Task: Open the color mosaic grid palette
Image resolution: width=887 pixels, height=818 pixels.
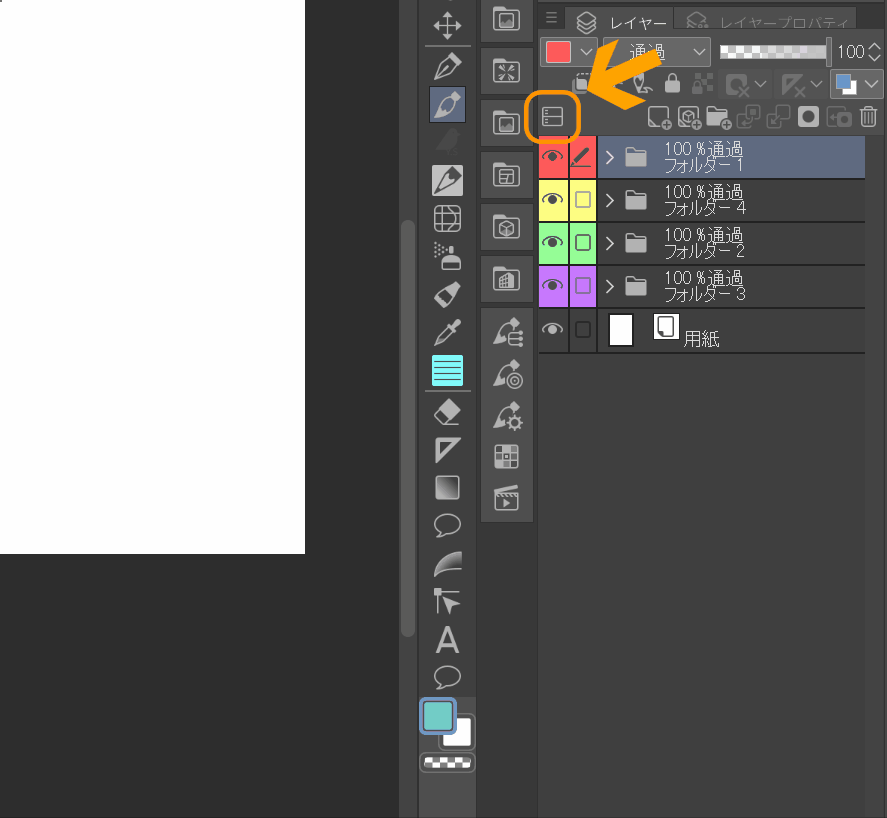Action: click(506, 457)
